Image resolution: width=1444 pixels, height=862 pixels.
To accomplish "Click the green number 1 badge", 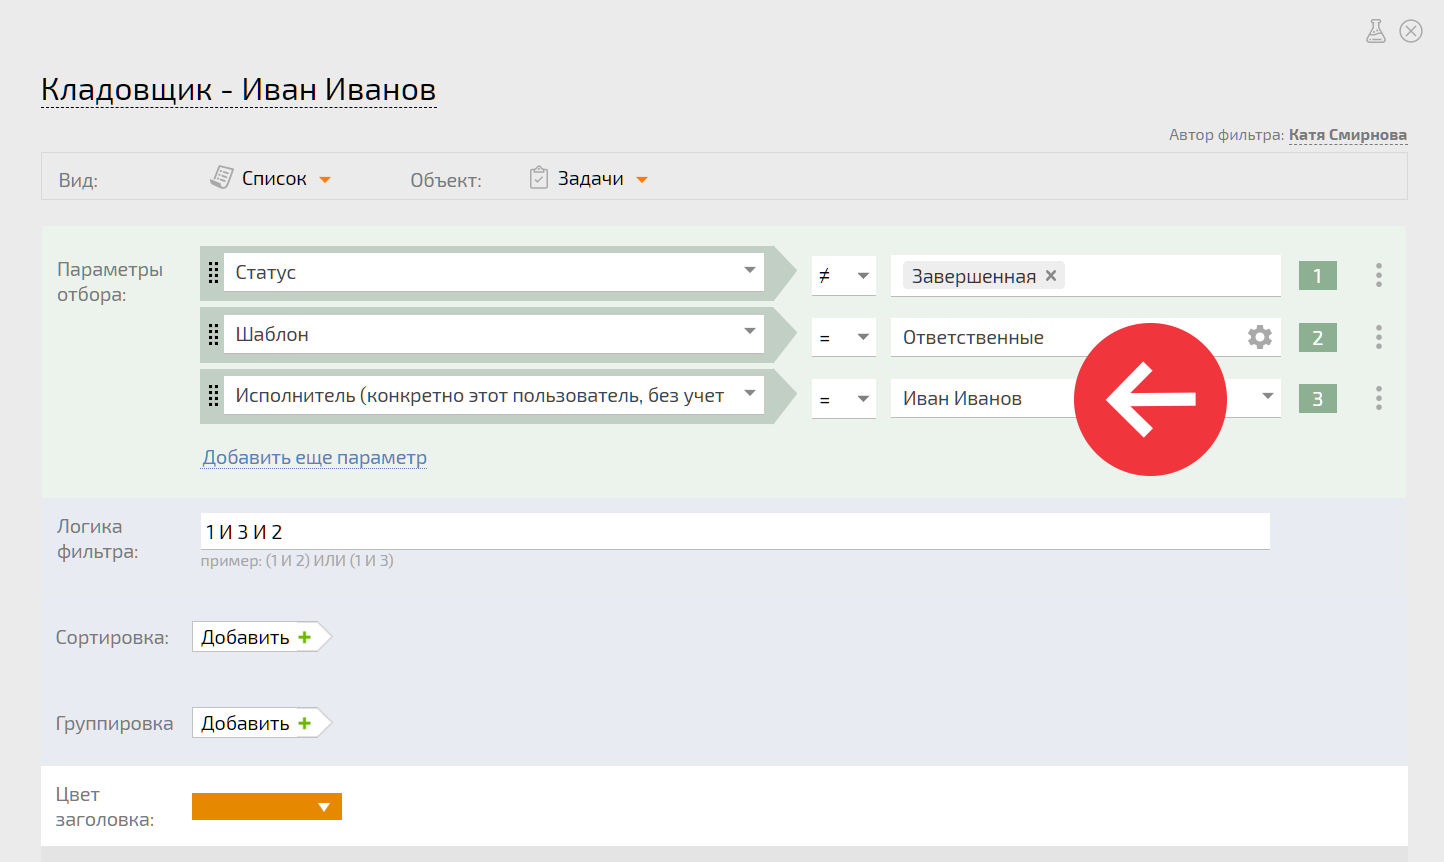I will click(x=1318, y=276).
